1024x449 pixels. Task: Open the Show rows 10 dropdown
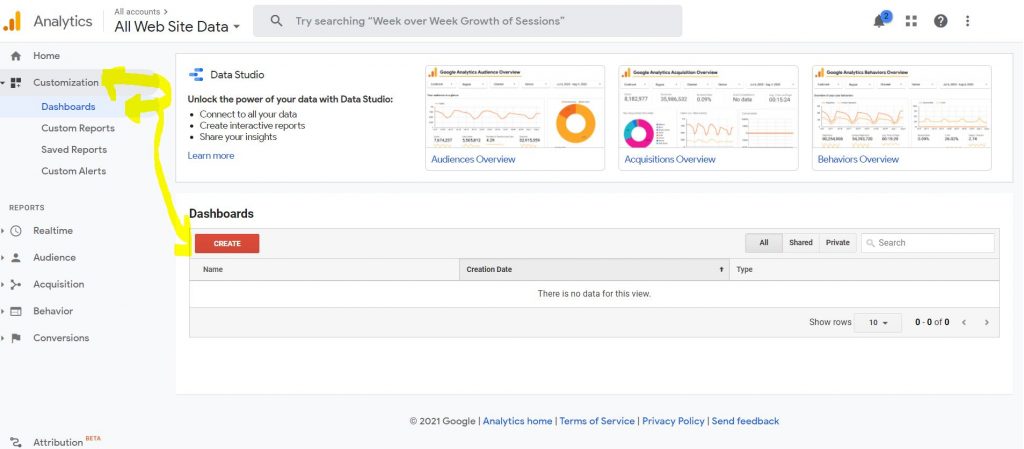[878, 322]
